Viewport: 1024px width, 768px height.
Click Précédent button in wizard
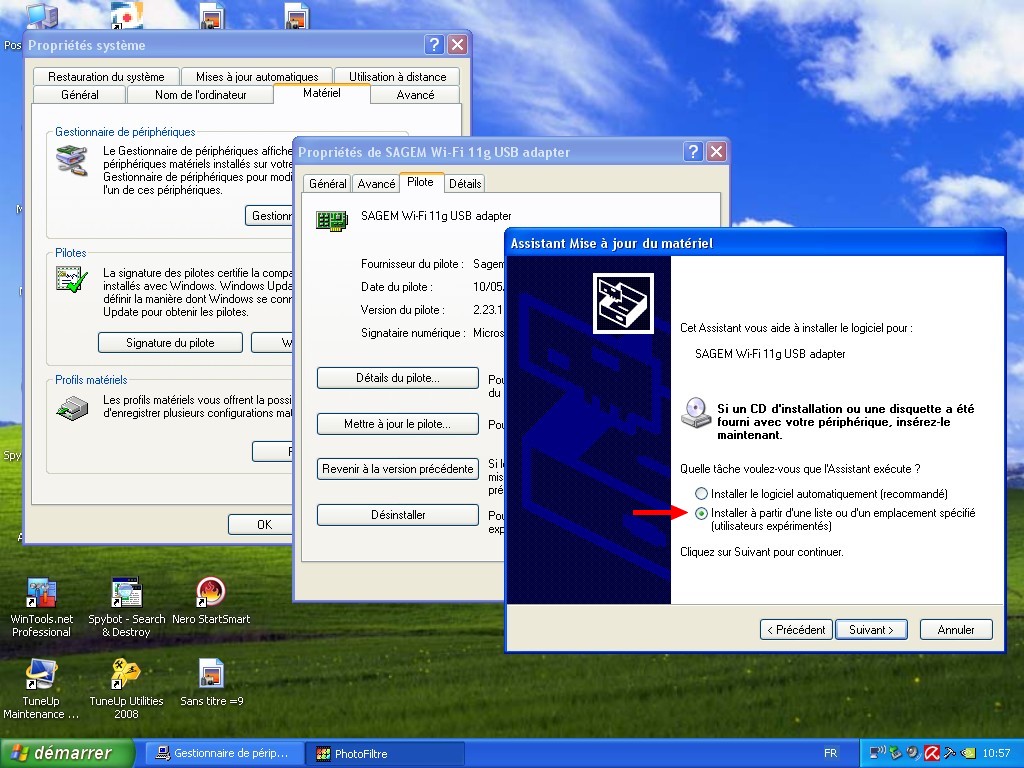pyautogui.click(x=796, y=630)
